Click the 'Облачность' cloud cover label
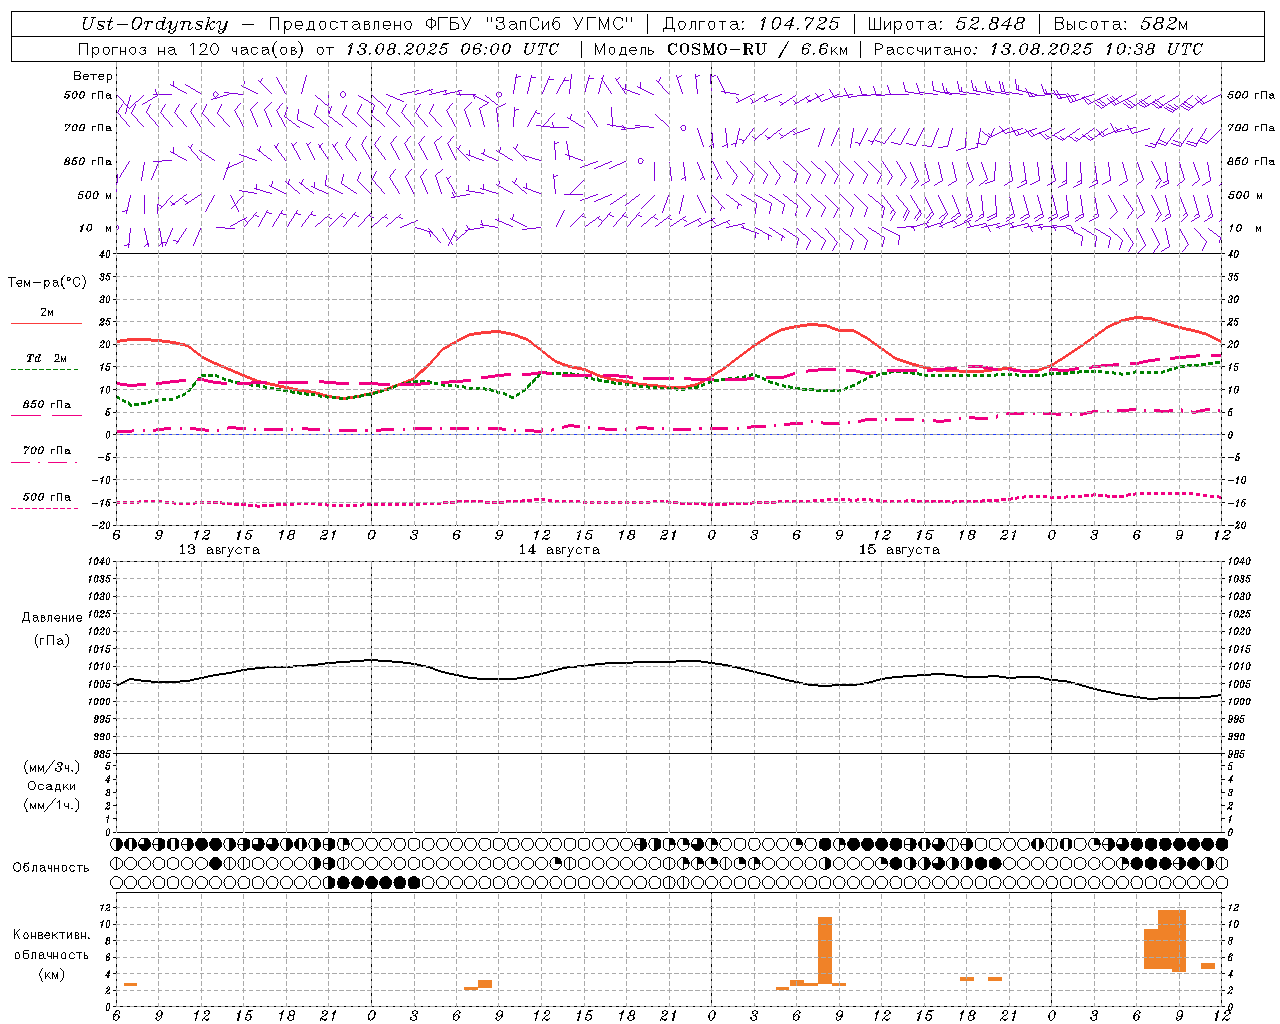Viewport: 1280px width, 1024px height. pos(51,868)
